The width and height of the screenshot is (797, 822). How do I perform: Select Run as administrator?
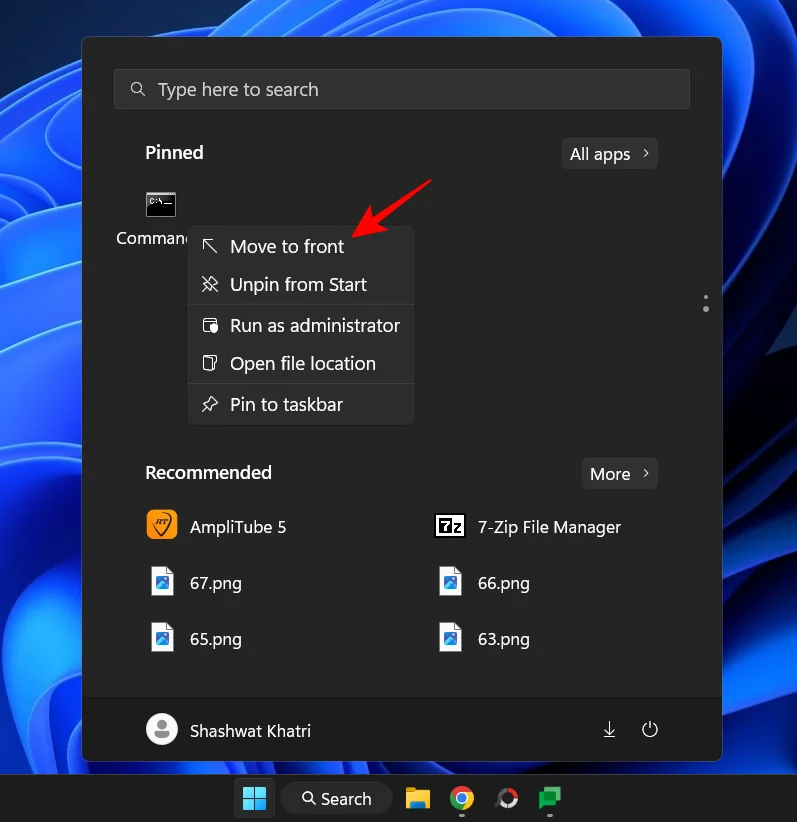(301, 326)
